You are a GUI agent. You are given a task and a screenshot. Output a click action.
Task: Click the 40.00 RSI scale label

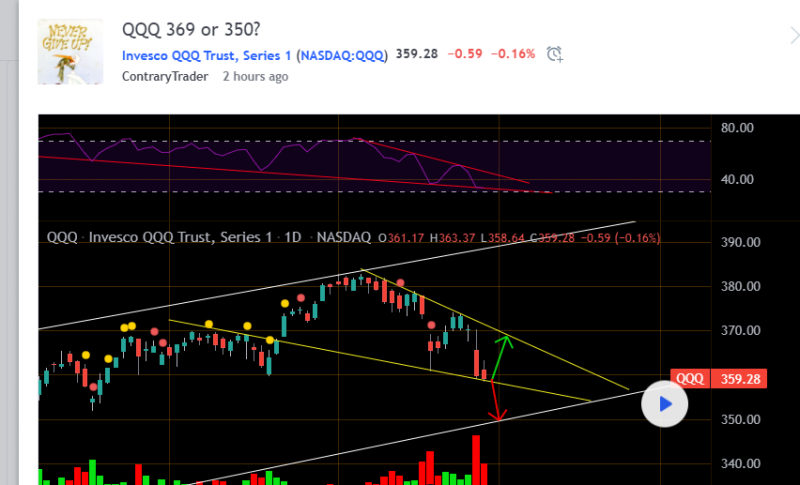[736, 180]
